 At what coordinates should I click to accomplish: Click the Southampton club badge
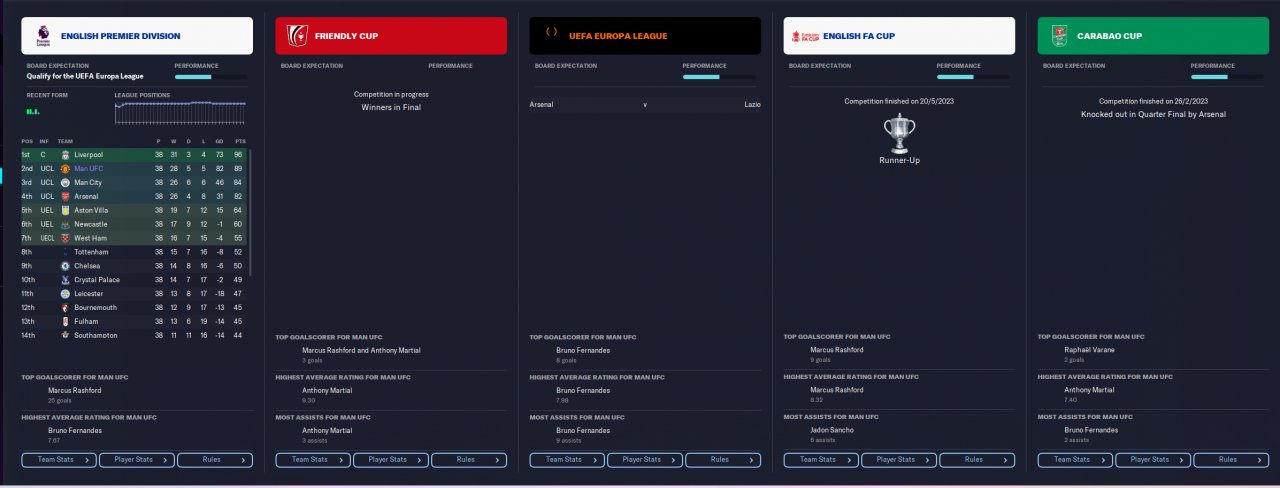point(65,335)
